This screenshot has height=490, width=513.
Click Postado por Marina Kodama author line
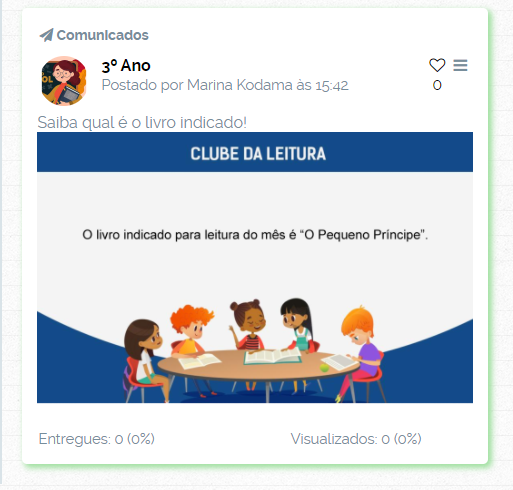[x=225, y=85]
